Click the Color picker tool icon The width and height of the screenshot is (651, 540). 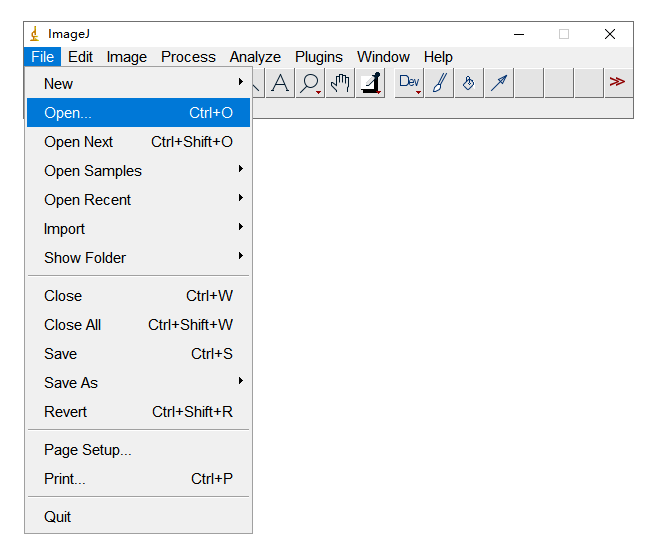[x=371, y=83]
